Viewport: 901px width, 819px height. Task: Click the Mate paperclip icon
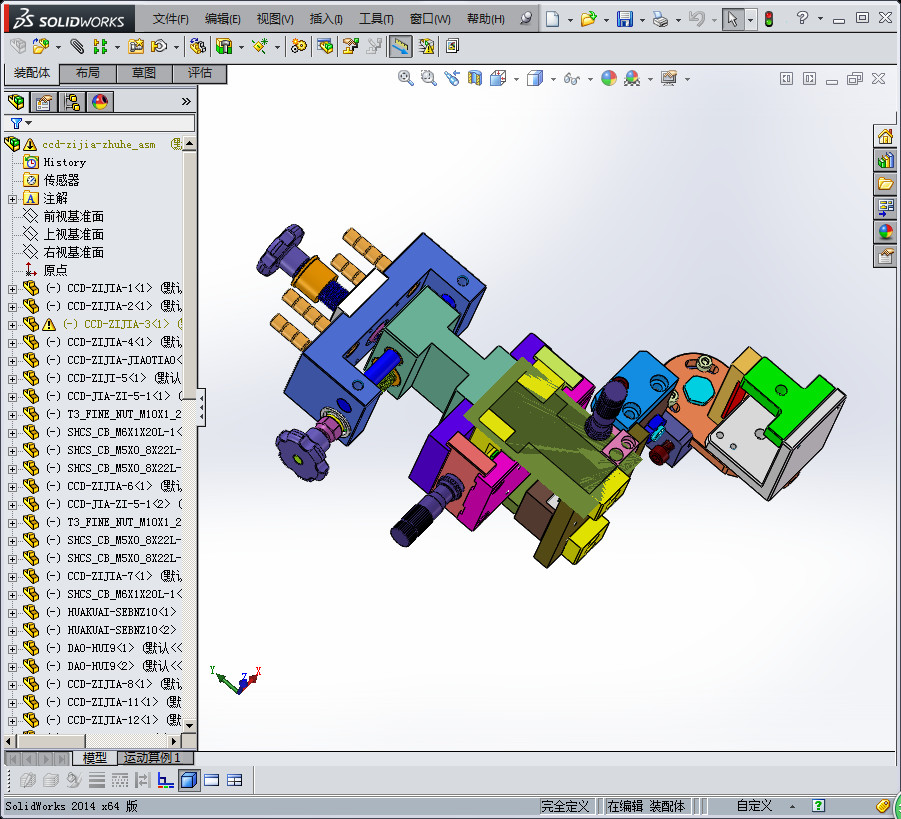click(x=76, y=46)
